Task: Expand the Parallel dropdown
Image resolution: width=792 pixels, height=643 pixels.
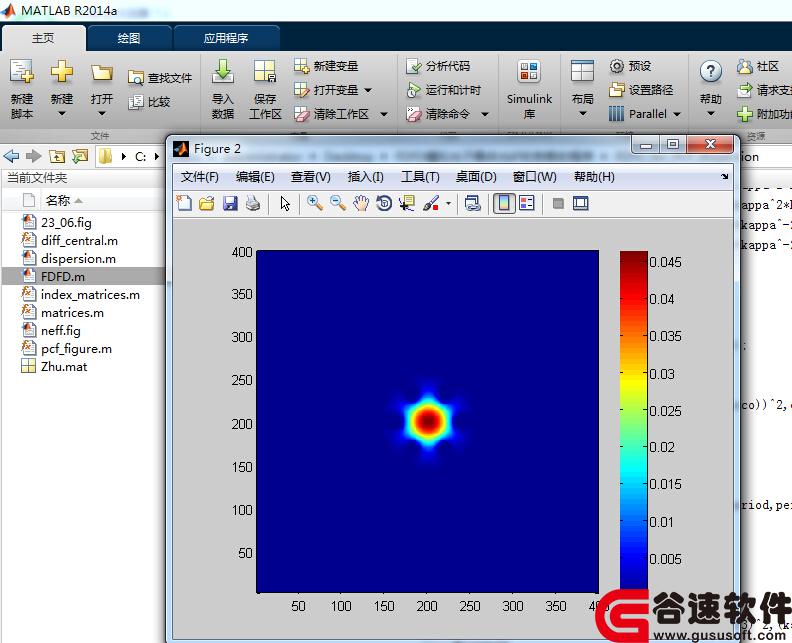Action: [x=677, y=115]
